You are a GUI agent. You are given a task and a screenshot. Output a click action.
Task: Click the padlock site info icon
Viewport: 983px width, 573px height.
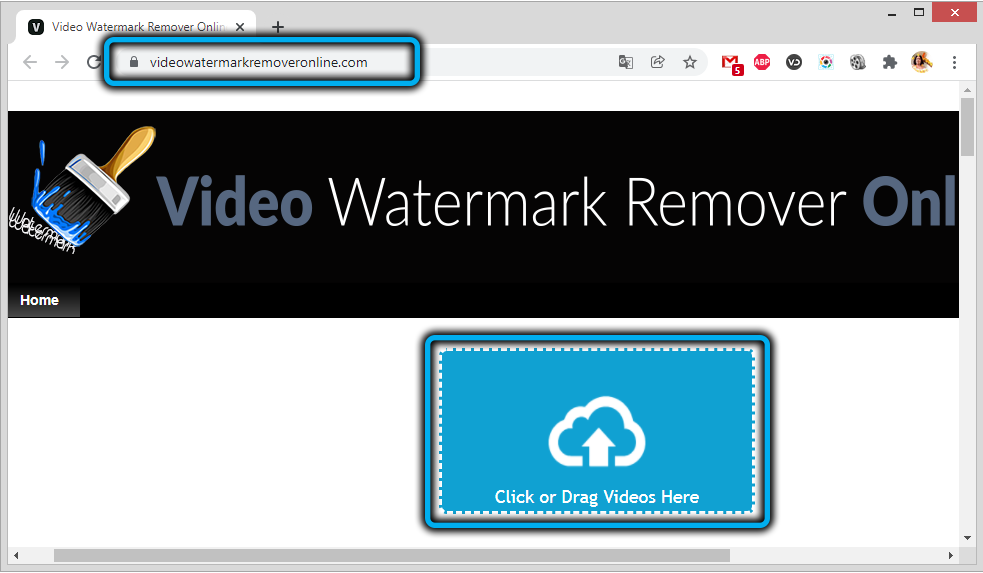click(x=134, y=62)
